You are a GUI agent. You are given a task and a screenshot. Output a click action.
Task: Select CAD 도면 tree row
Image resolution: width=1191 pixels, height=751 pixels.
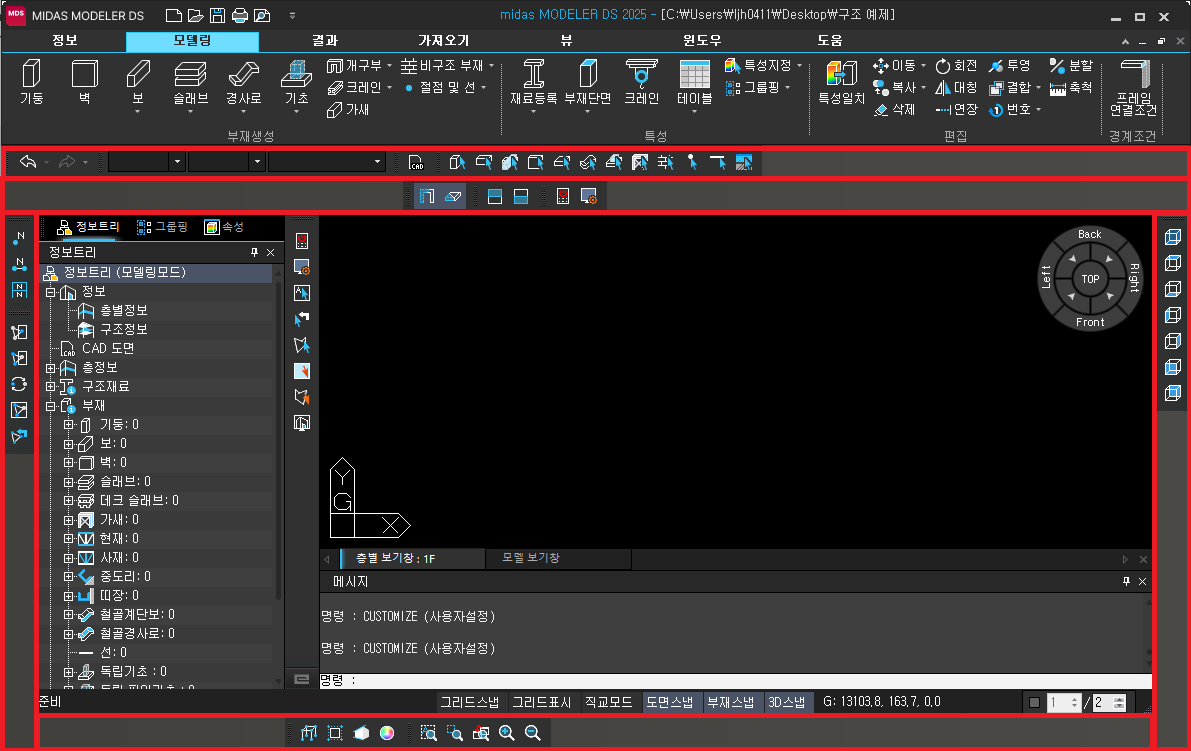pyautogui.click(x=108, y=349)
